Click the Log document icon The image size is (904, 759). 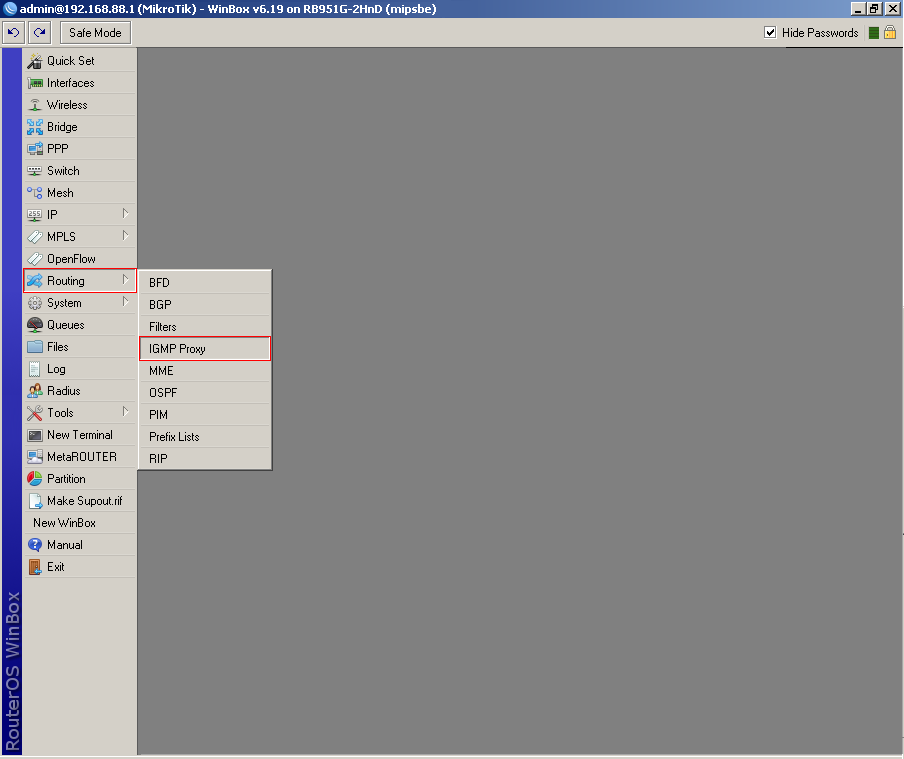tap(35, 369)
